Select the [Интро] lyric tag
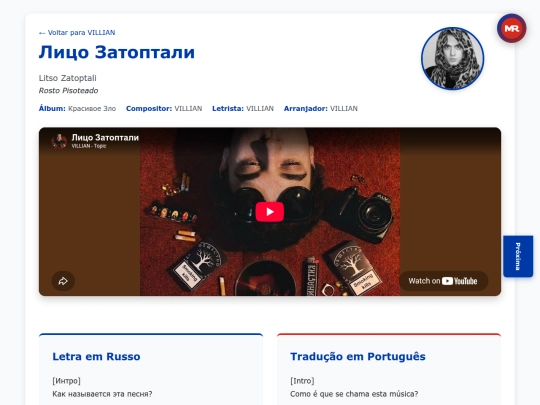This screenshot has width=540, height=405. pyautogui.click(x=66, y=381)
